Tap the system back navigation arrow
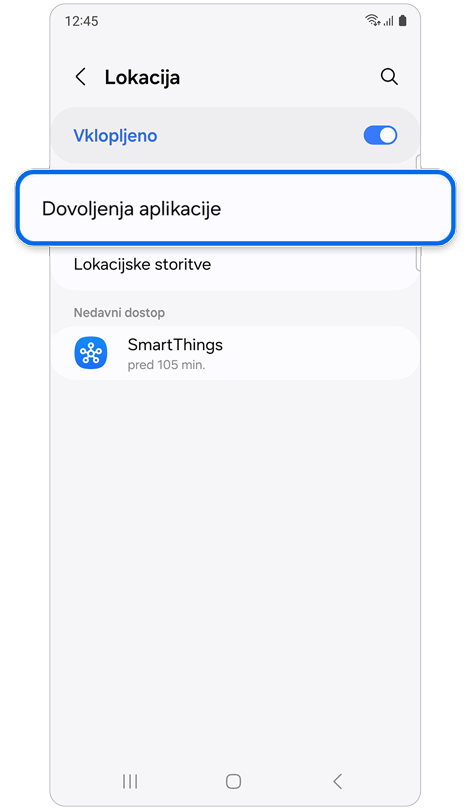This screenshot has height=810, width=470. pyautogui.click(x=337, y=781)
